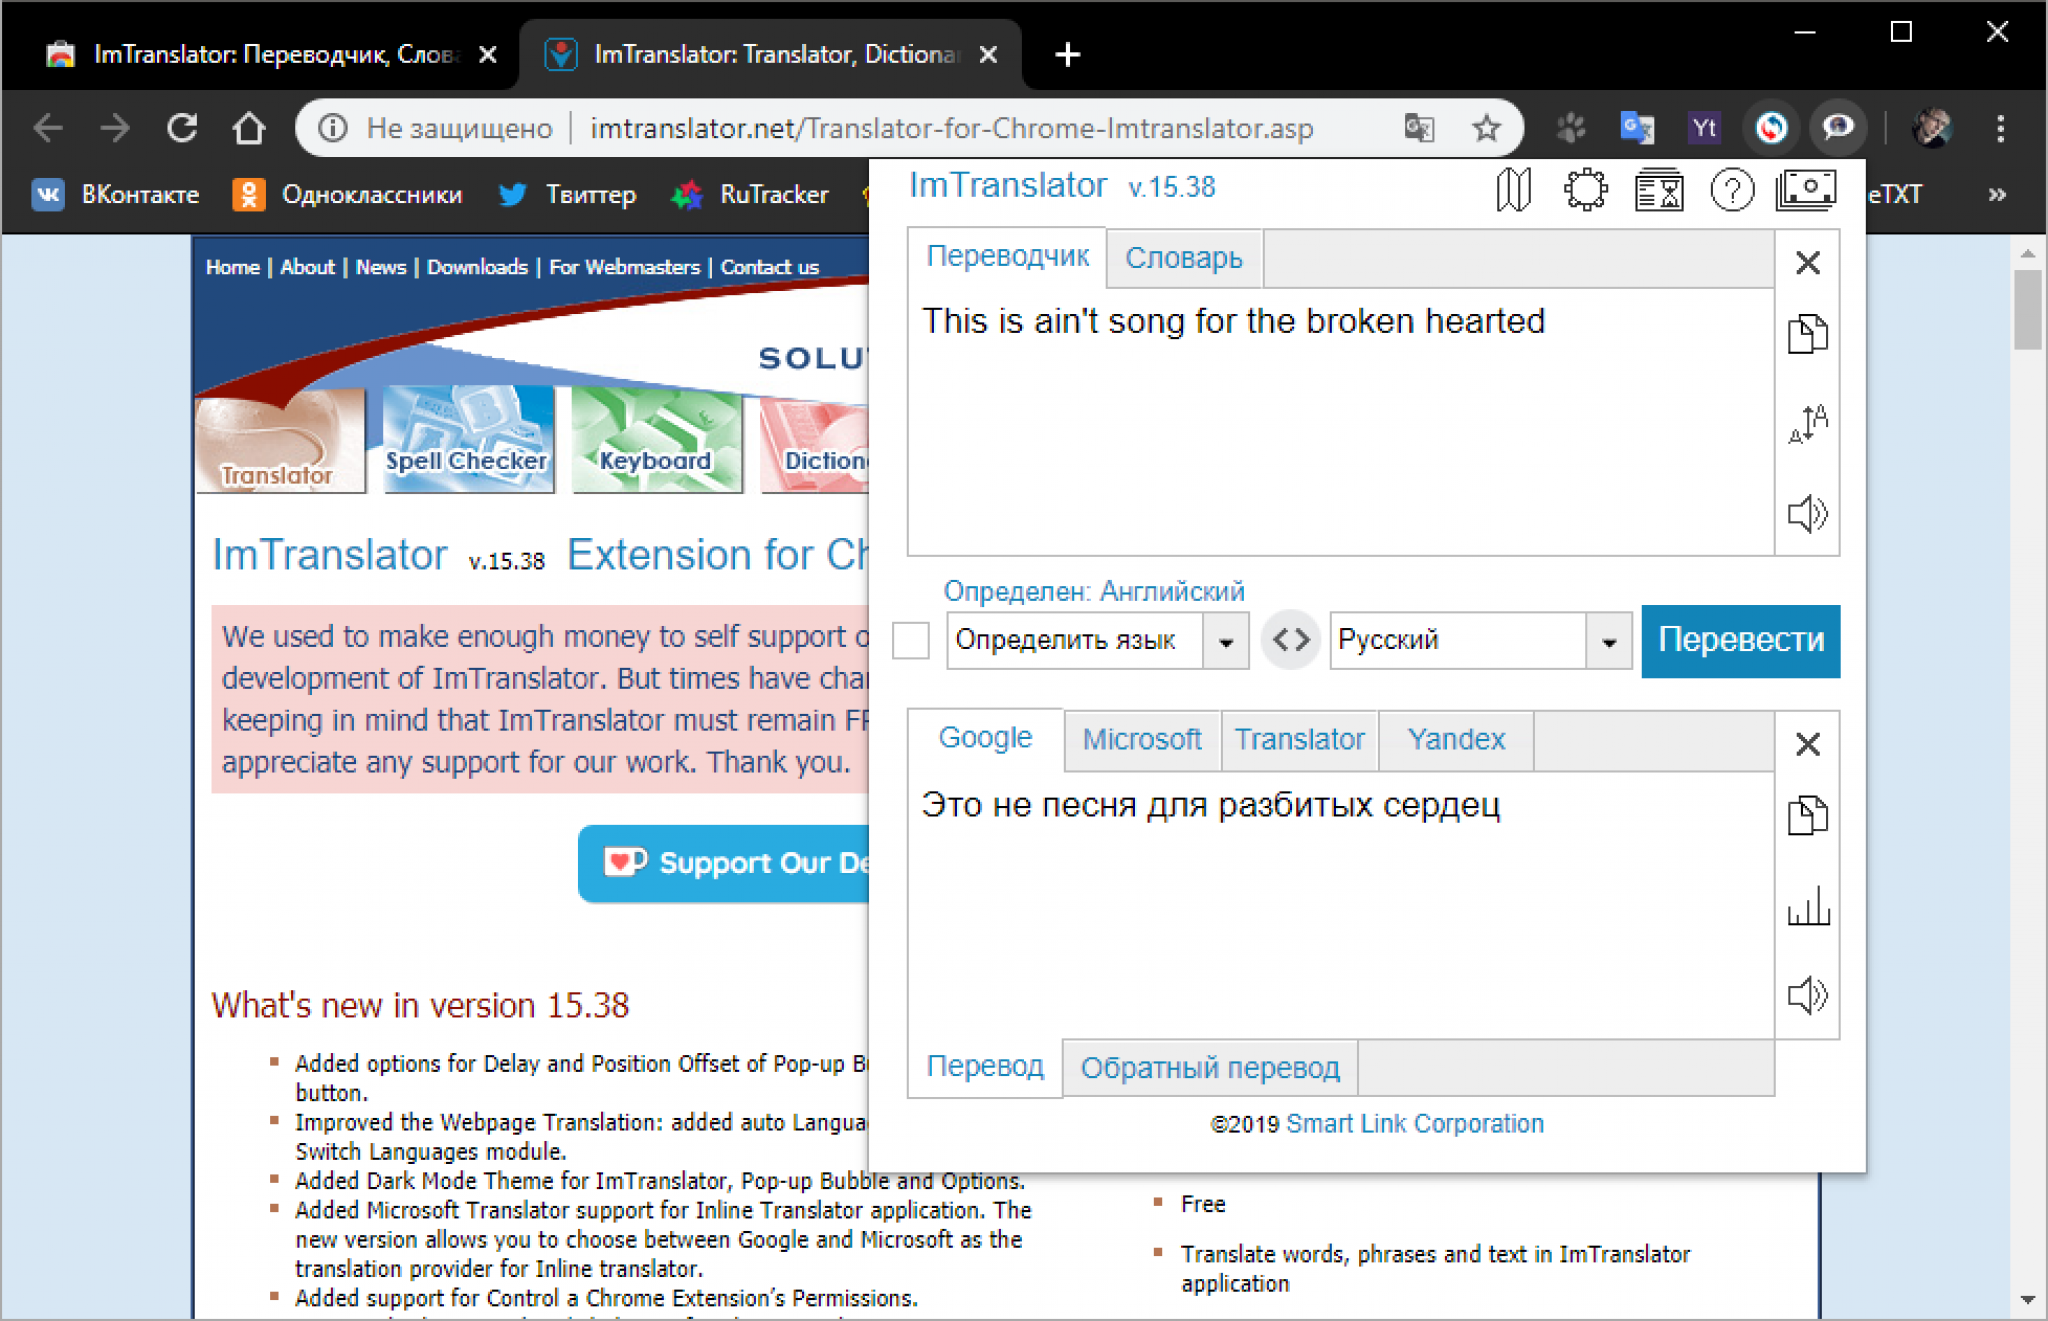Listen to the source text
This screenshot has height=1321, width=2048.
click(1807, 514)
